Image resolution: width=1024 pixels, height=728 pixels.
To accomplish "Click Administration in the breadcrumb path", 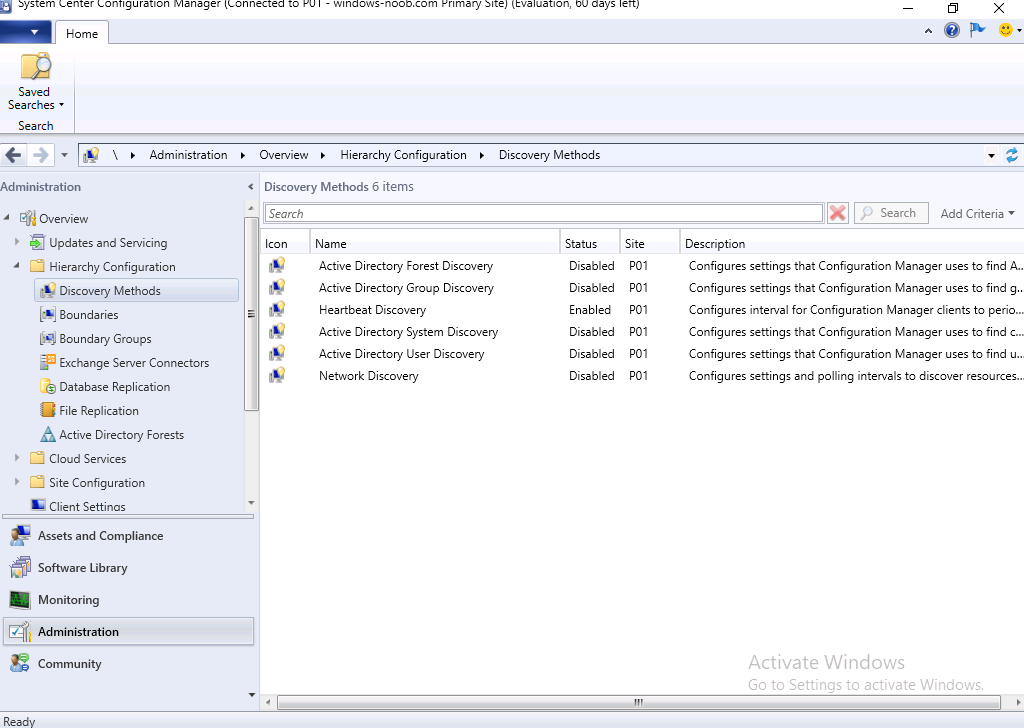I will point(188,155).
